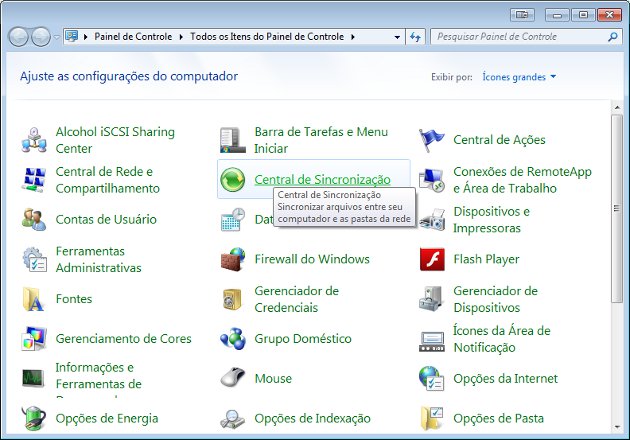
Task: Open the Firewall do Windows link
Action: (312, 259)
